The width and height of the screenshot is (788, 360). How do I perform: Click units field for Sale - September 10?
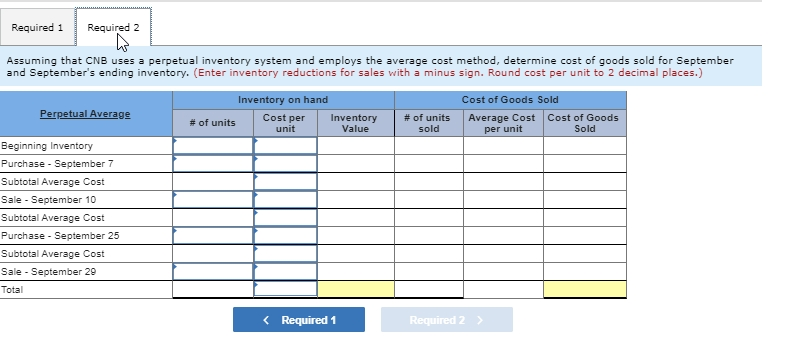click(x=213, y=200)
